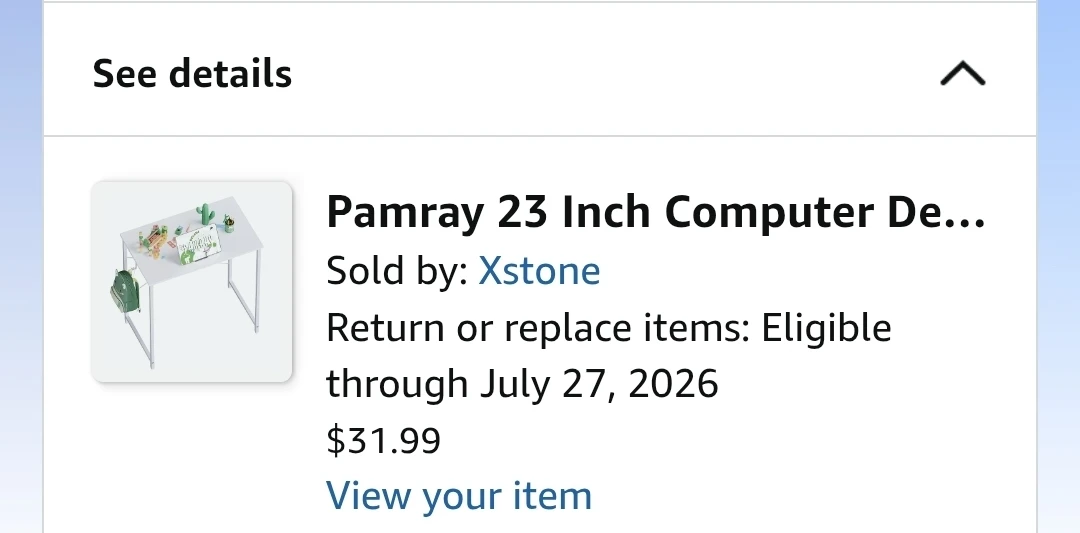Click the Sold by label
The width and height of the screenshot is (1080, 533).
pos(397,270)
